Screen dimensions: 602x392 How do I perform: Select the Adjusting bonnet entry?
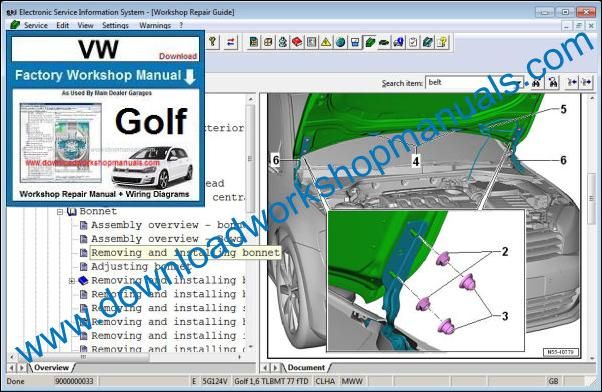141,266
